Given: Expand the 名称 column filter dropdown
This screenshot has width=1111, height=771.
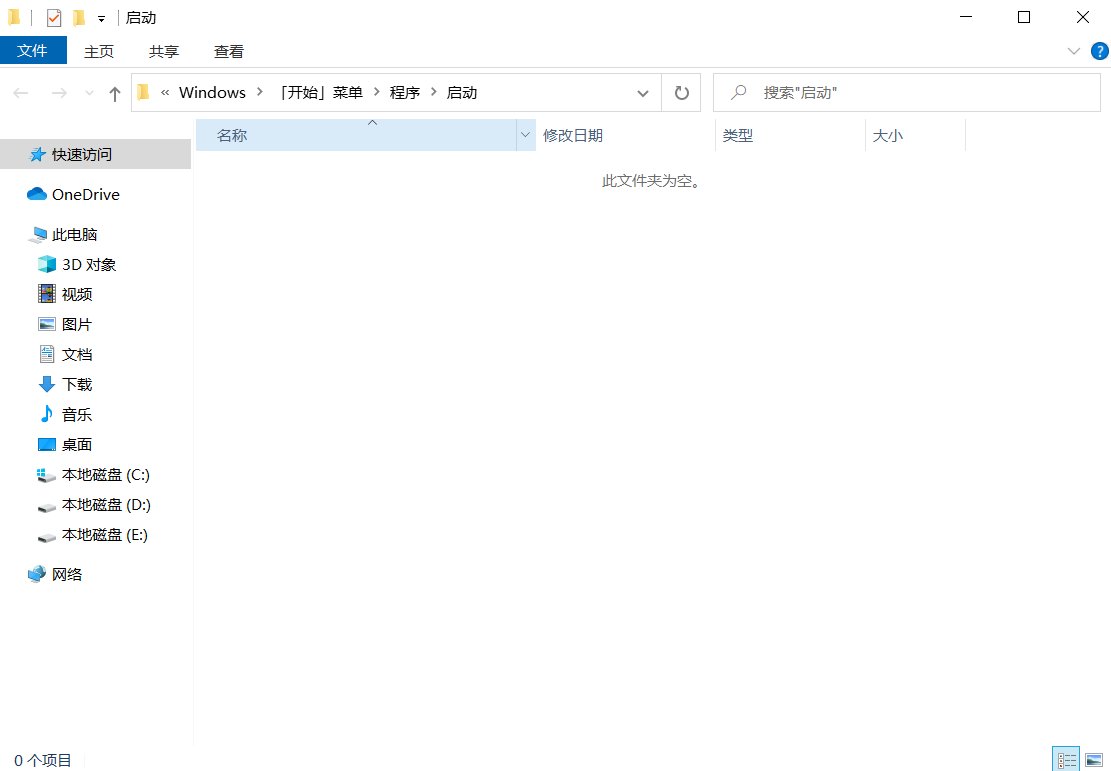Looking at the screenshot, I should pyautogui.click(x=525, y=135).
